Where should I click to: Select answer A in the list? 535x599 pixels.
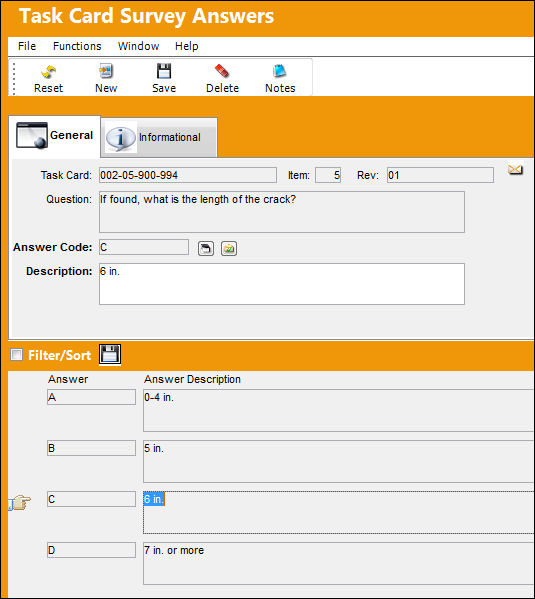click(91, 397)
